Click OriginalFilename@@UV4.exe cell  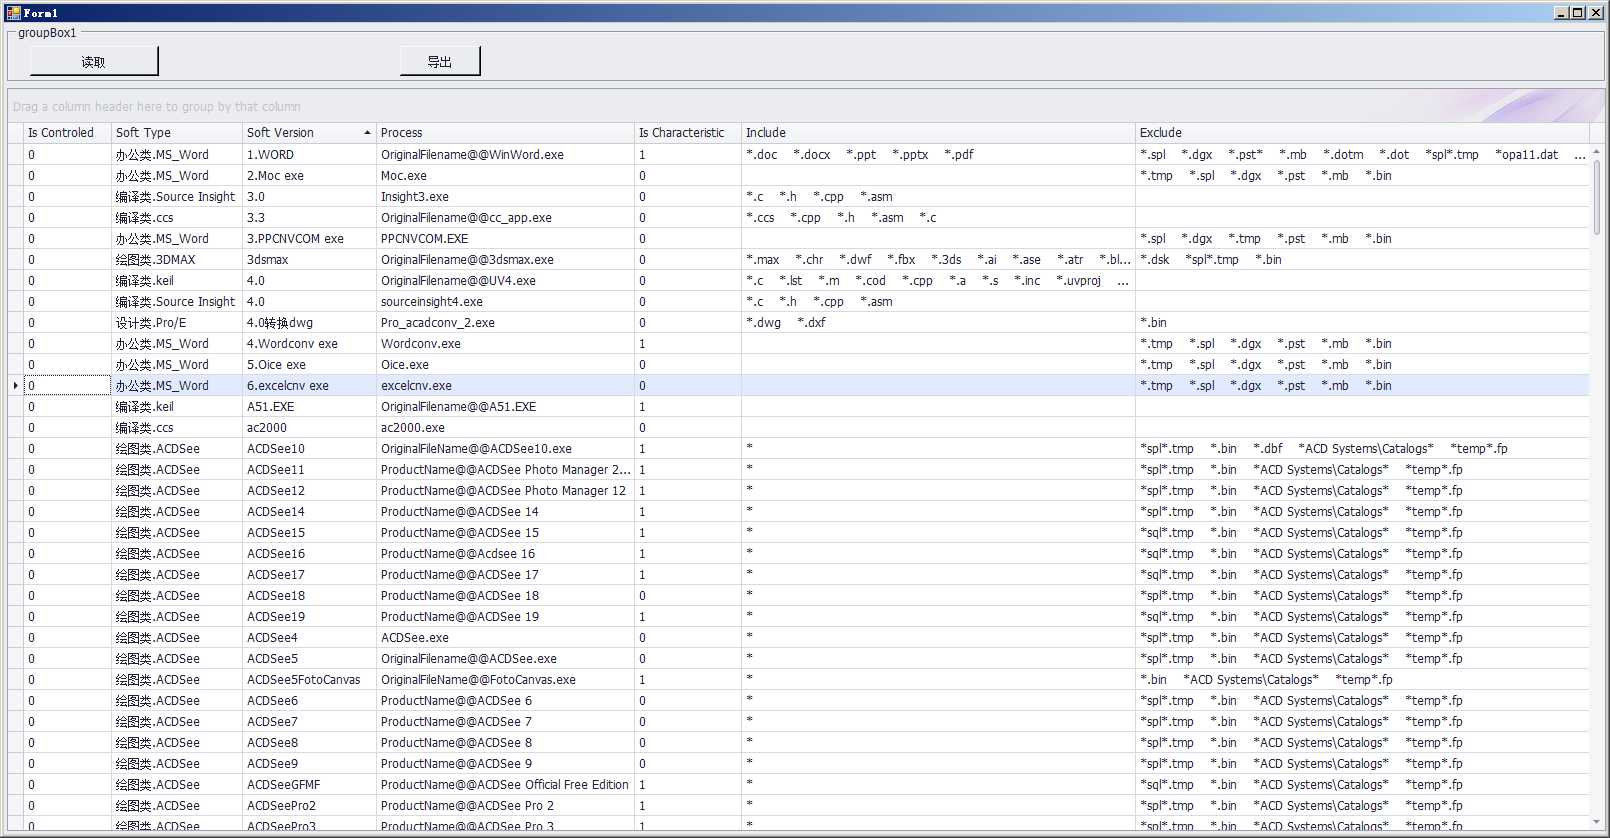coord(505,280)
